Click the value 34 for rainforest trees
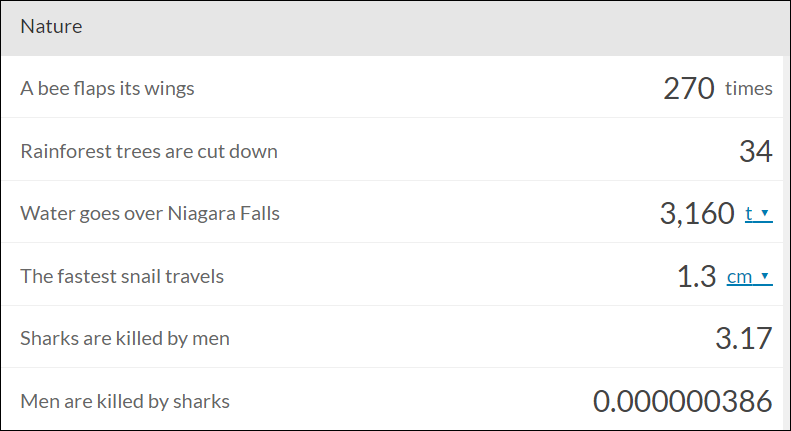The width and height of the screenshot is (791, 431). [x=756, y=151]
